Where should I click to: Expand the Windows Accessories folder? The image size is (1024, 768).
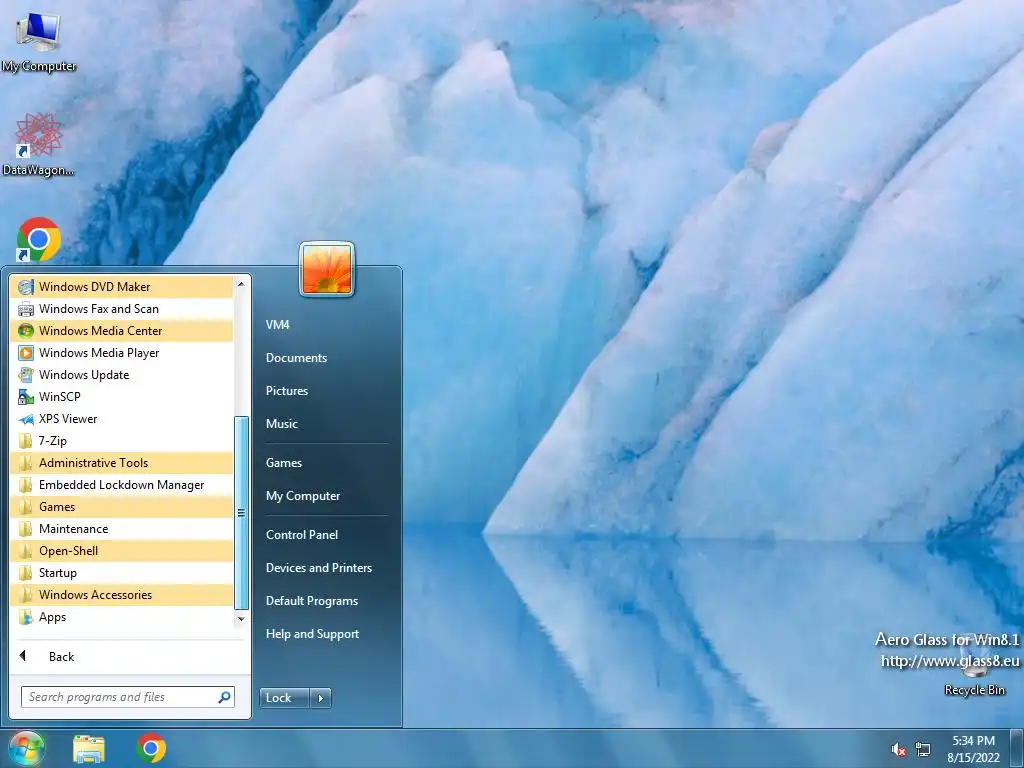(x=121, y=595)
